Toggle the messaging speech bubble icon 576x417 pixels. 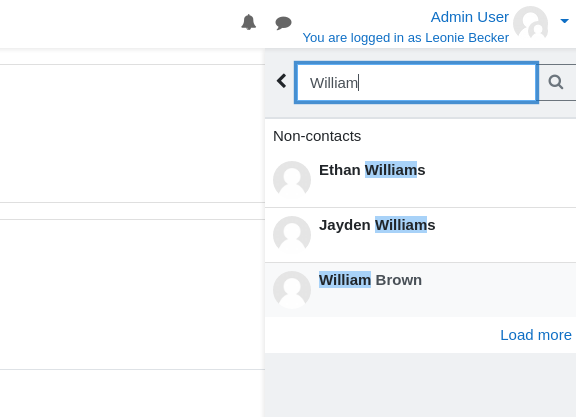[283, 23]
